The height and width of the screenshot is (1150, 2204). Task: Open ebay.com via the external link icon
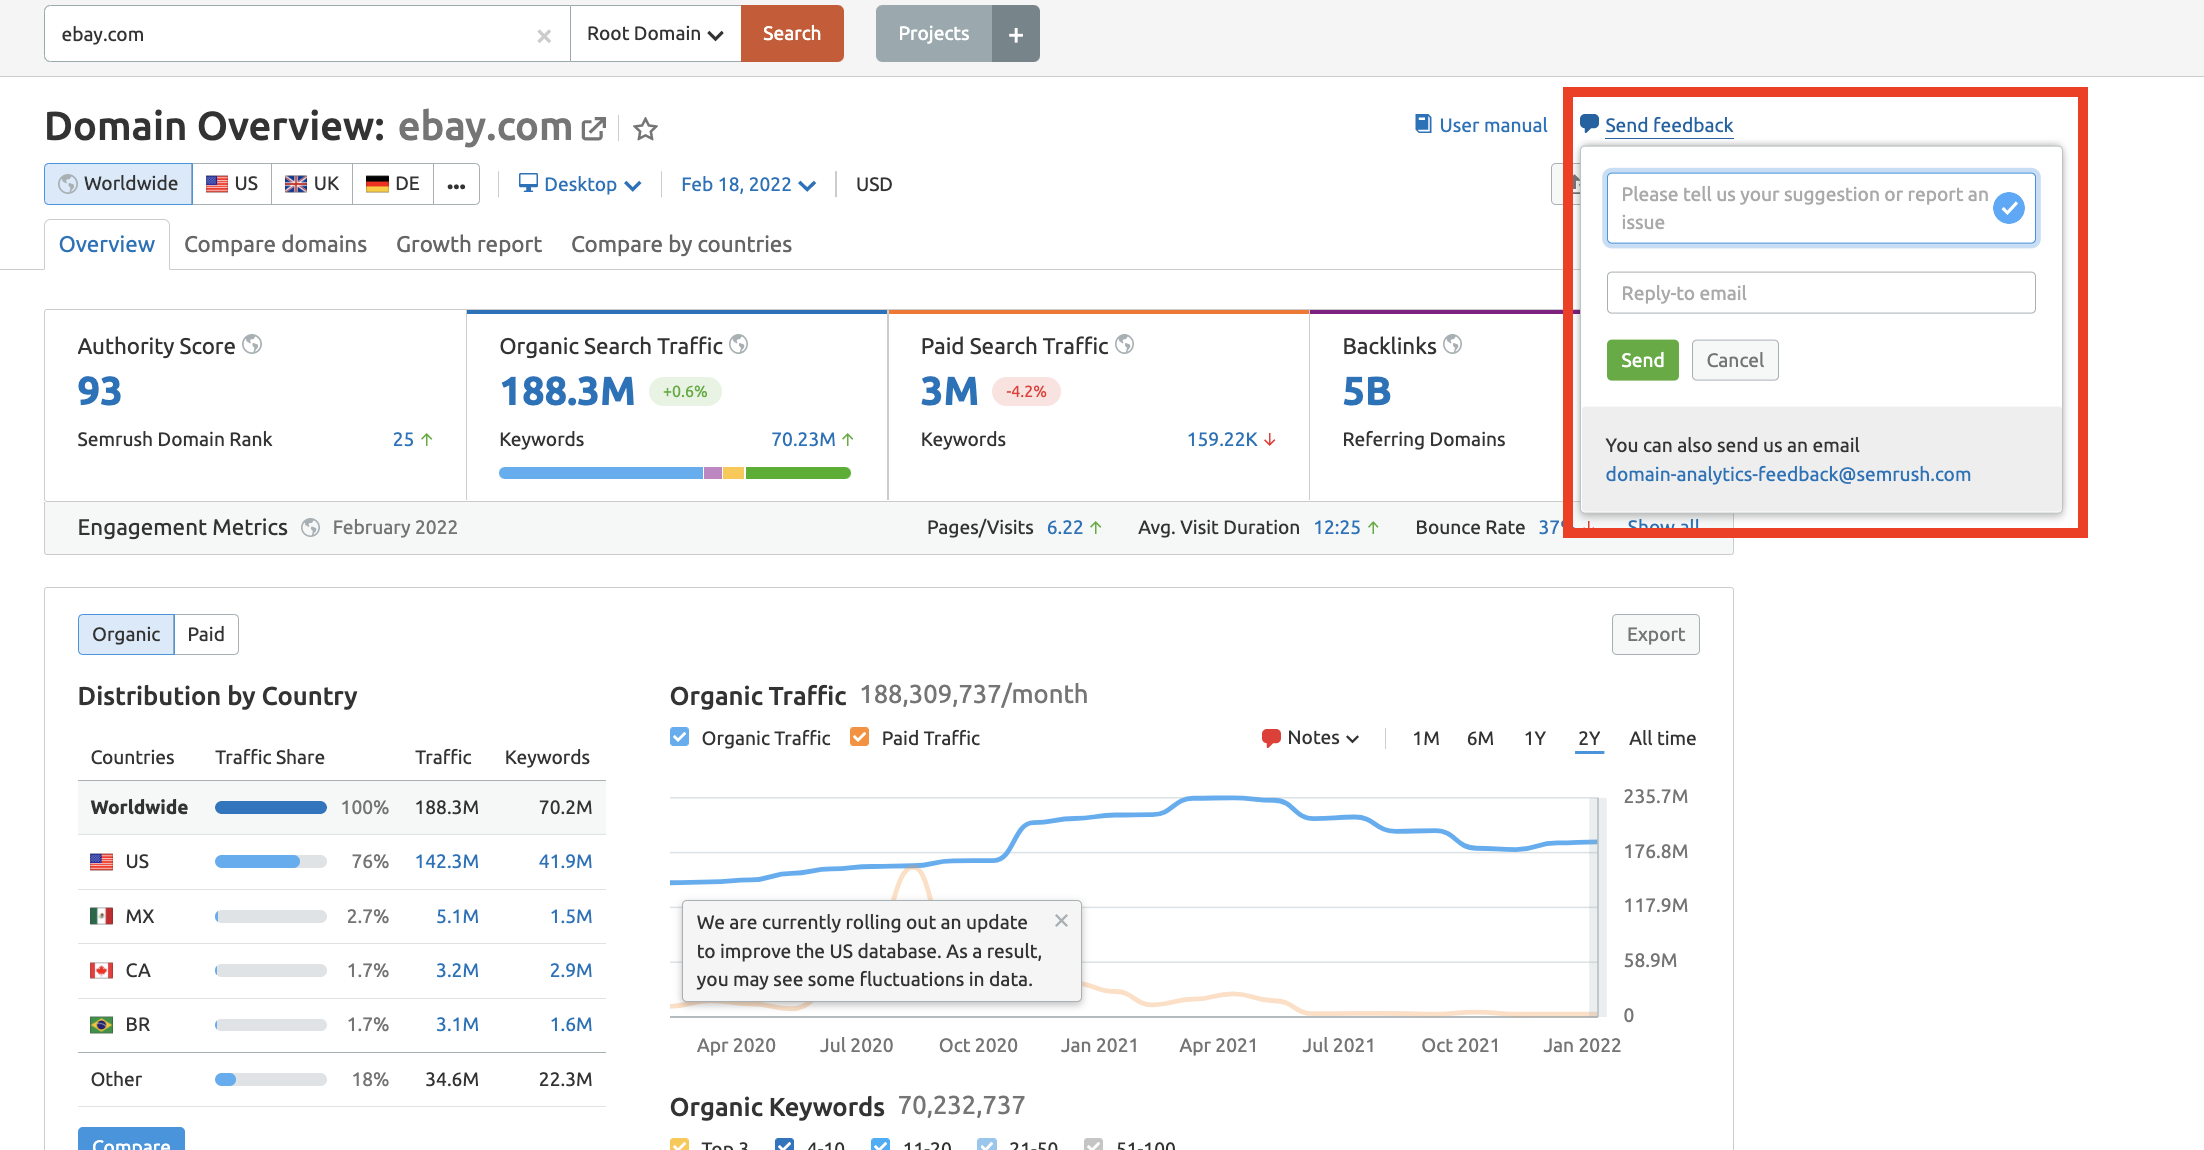[594, 128]
